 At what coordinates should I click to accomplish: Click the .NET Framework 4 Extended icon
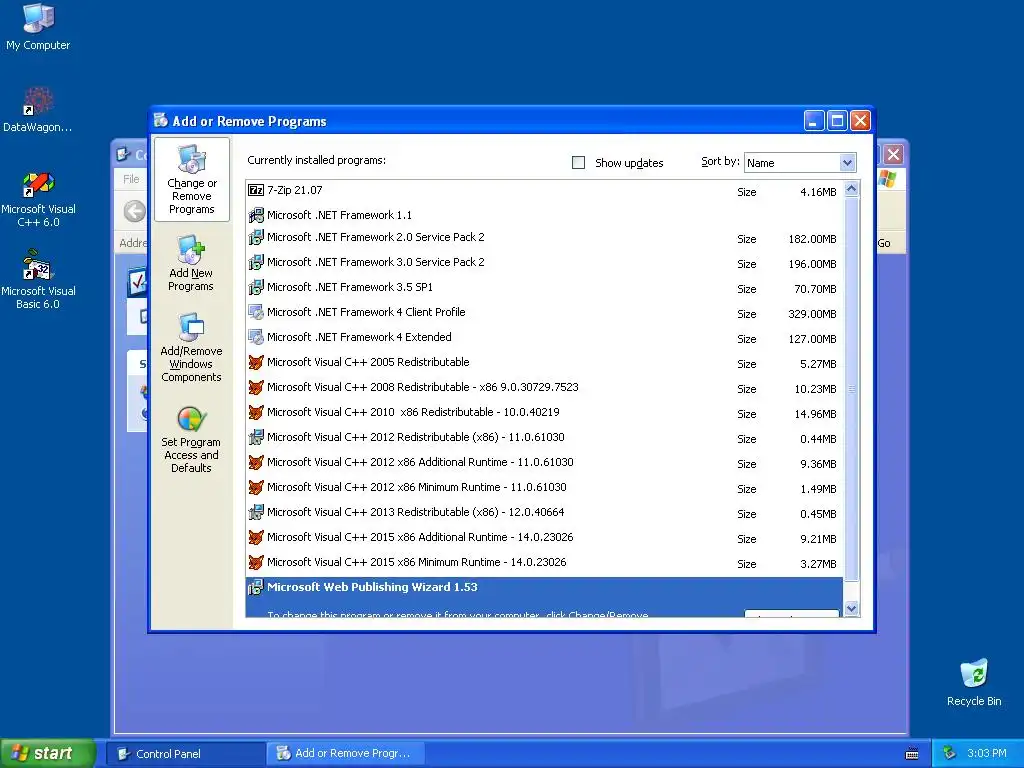256,337
